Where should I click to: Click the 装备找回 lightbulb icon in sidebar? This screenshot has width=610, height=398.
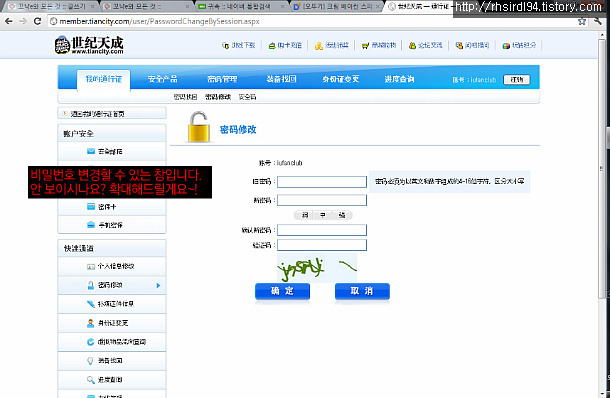(x=90, y=361)
